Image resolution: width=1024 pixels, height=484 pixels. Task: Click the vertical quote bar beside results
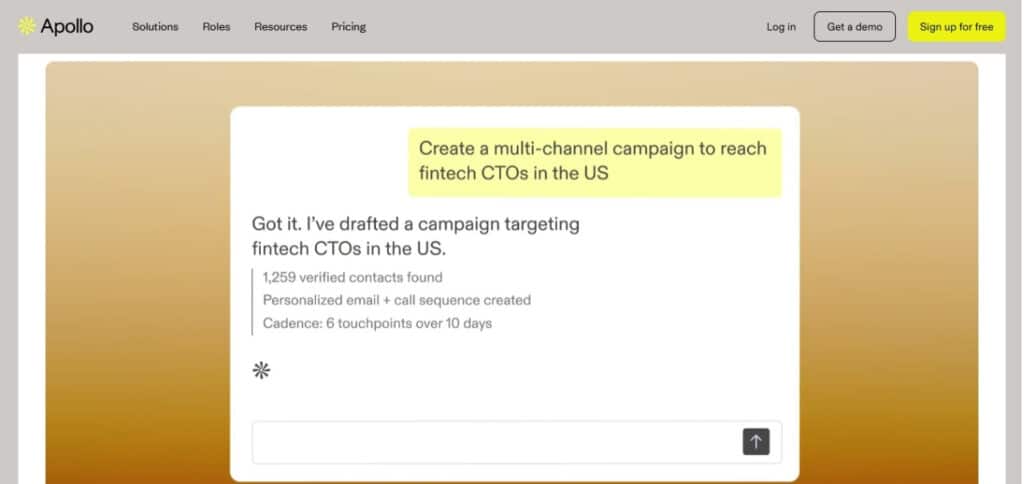click(x=253, y=300)
